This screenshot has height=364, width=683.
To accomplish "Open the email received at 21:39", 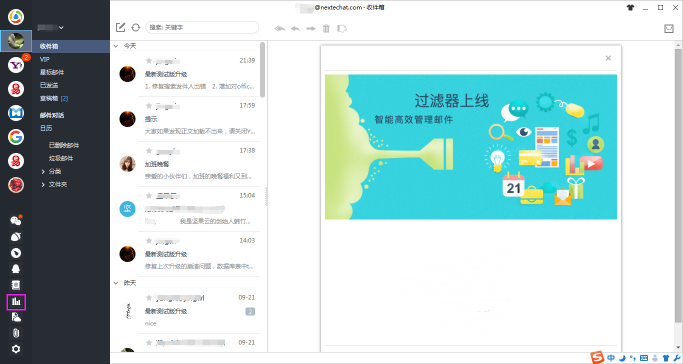I will (x=186, y=74).
